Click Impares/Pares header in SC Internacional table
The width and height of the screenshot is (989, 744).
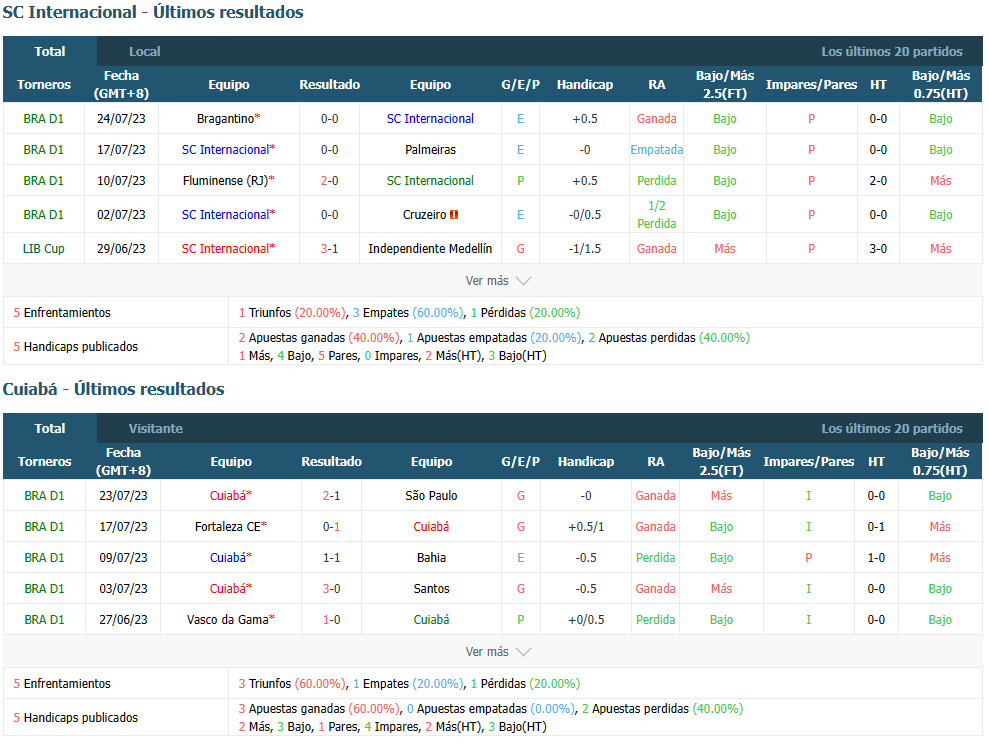click(811, 84)
